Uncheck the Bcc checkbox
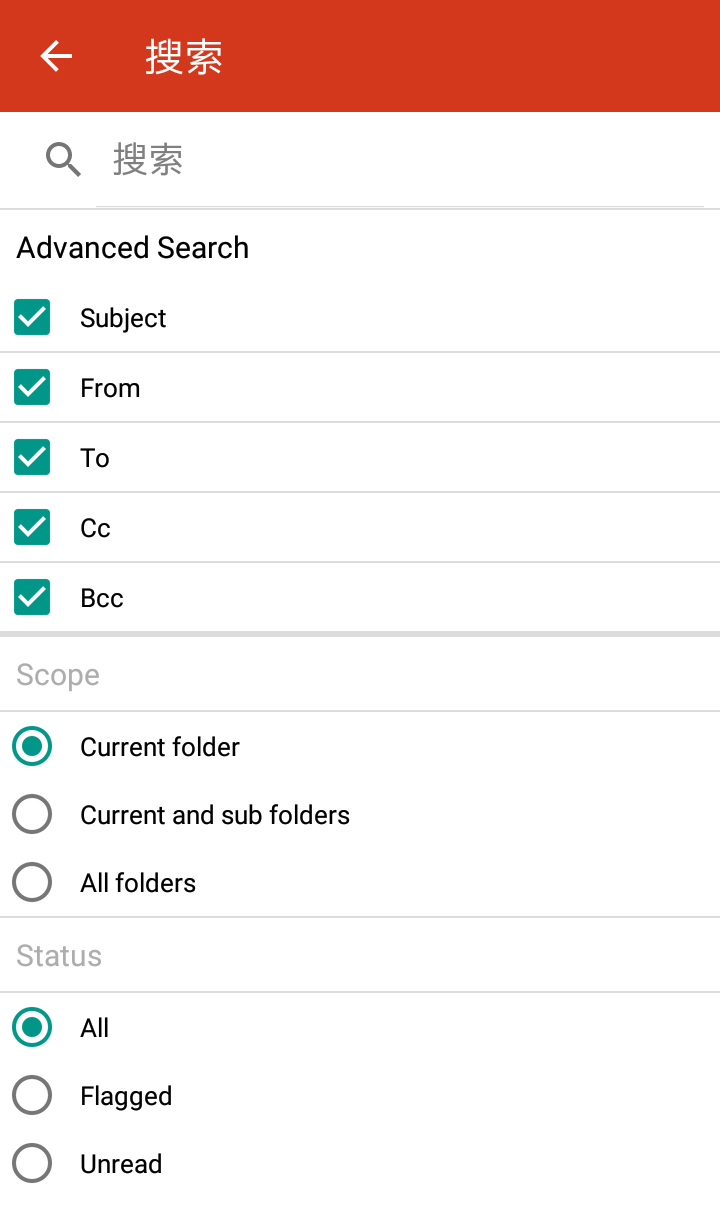Viewport: 720px width, 1230px height. tap(32, 598)
